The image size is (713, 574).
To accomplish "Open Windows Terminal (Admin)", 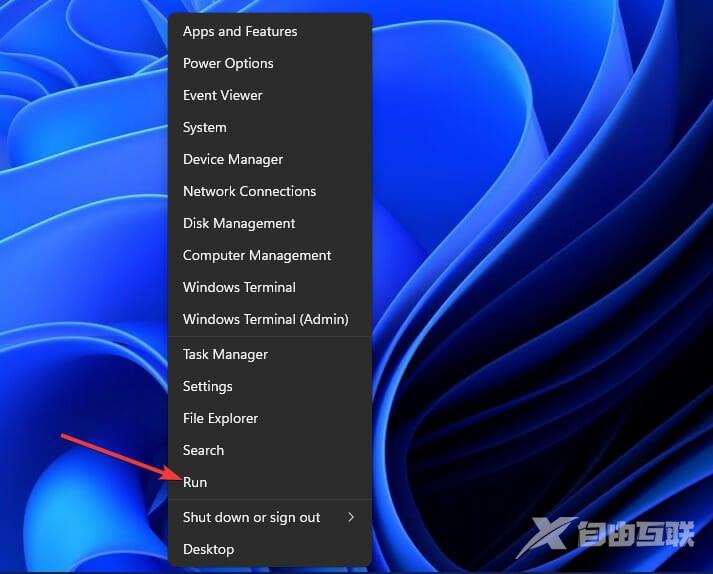I will coord(265,319).
